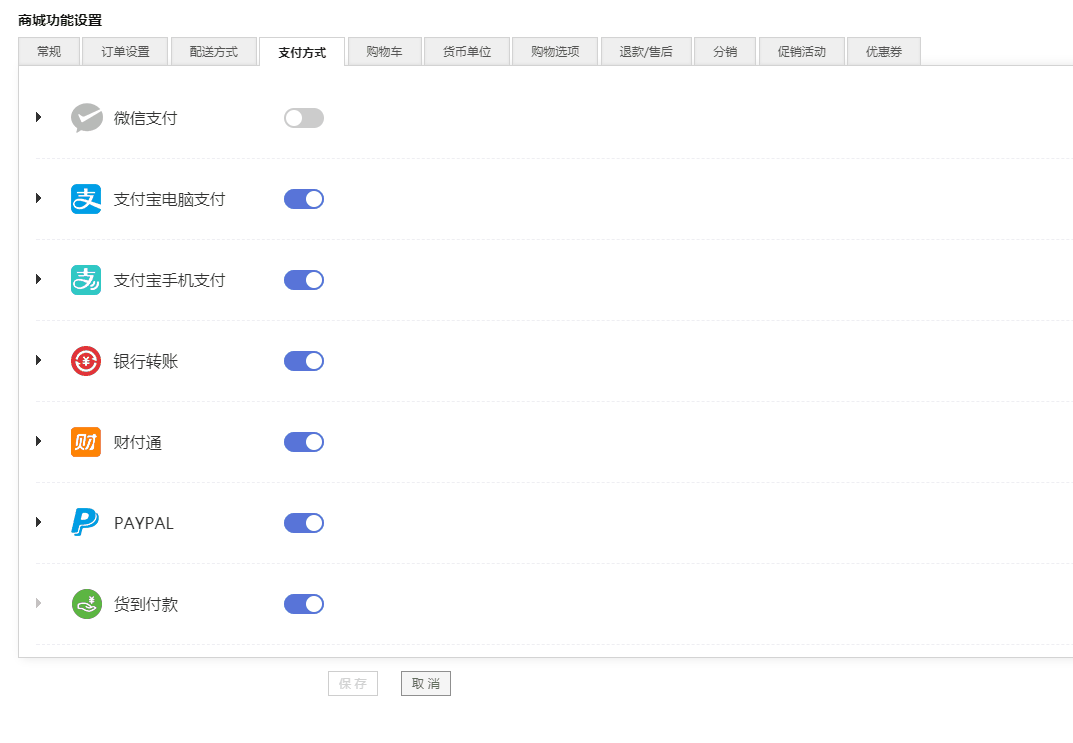Switch to the 优惠券 tab
This screenshot has width=1073, height=743.
tap(883, 51)
